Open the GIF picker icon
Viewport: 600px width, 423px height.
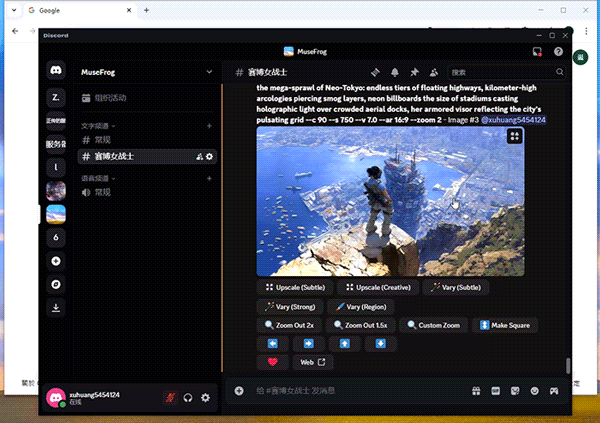click(496, 391)
